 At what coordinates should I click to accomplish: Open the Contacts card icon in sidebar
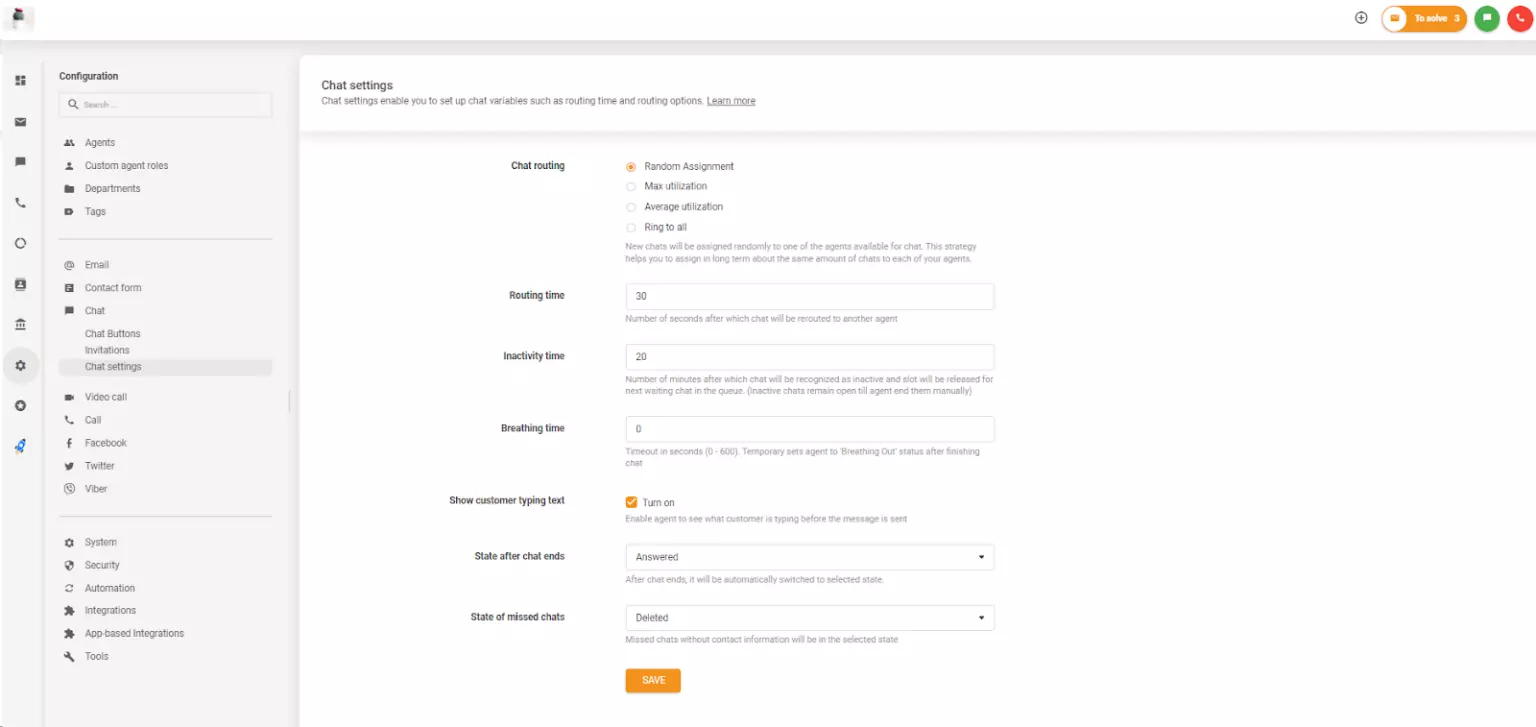(x=20, y=284)
